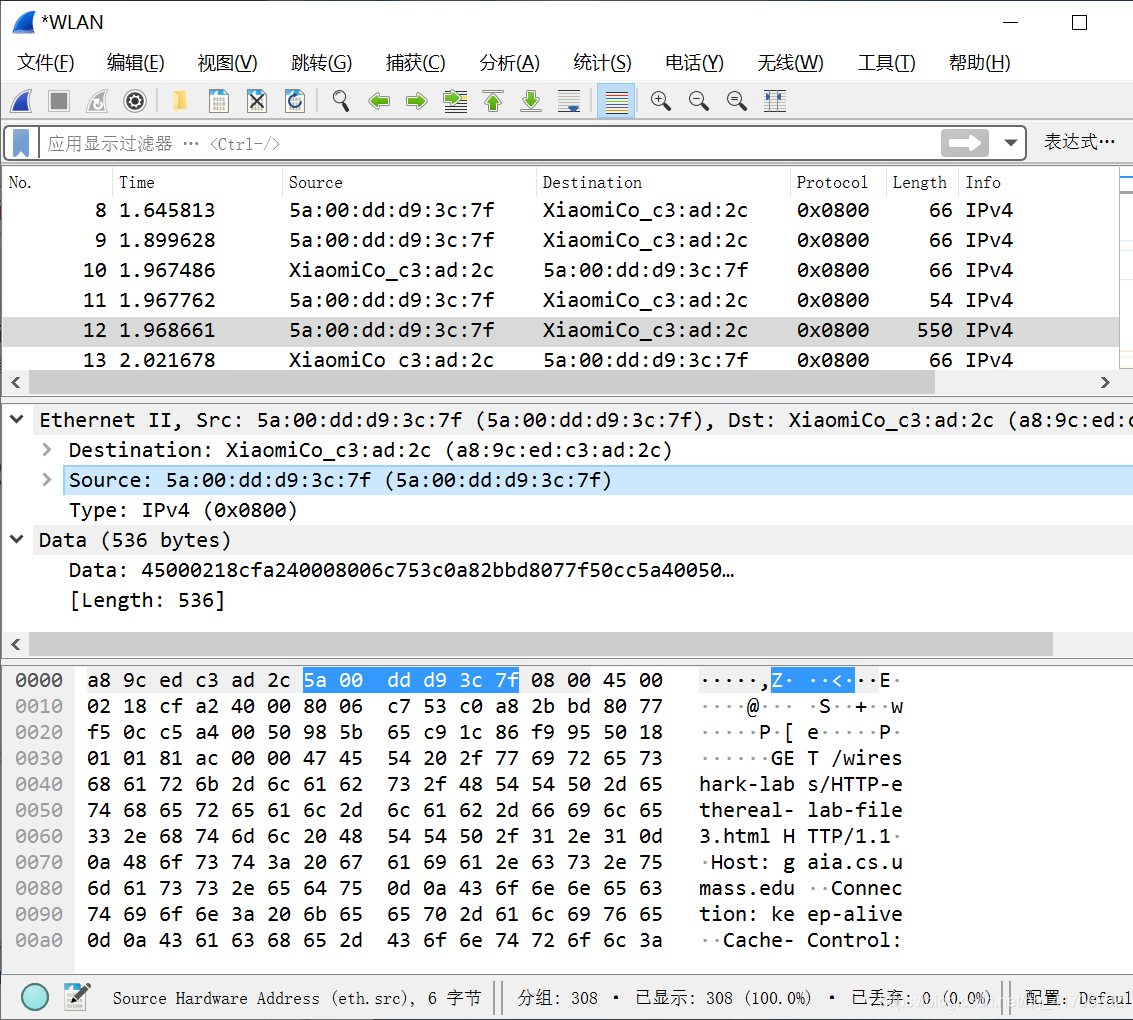Viewport: 1133px width, 1020px height.
Task: Reload this capture file
Action: [295, 101]
